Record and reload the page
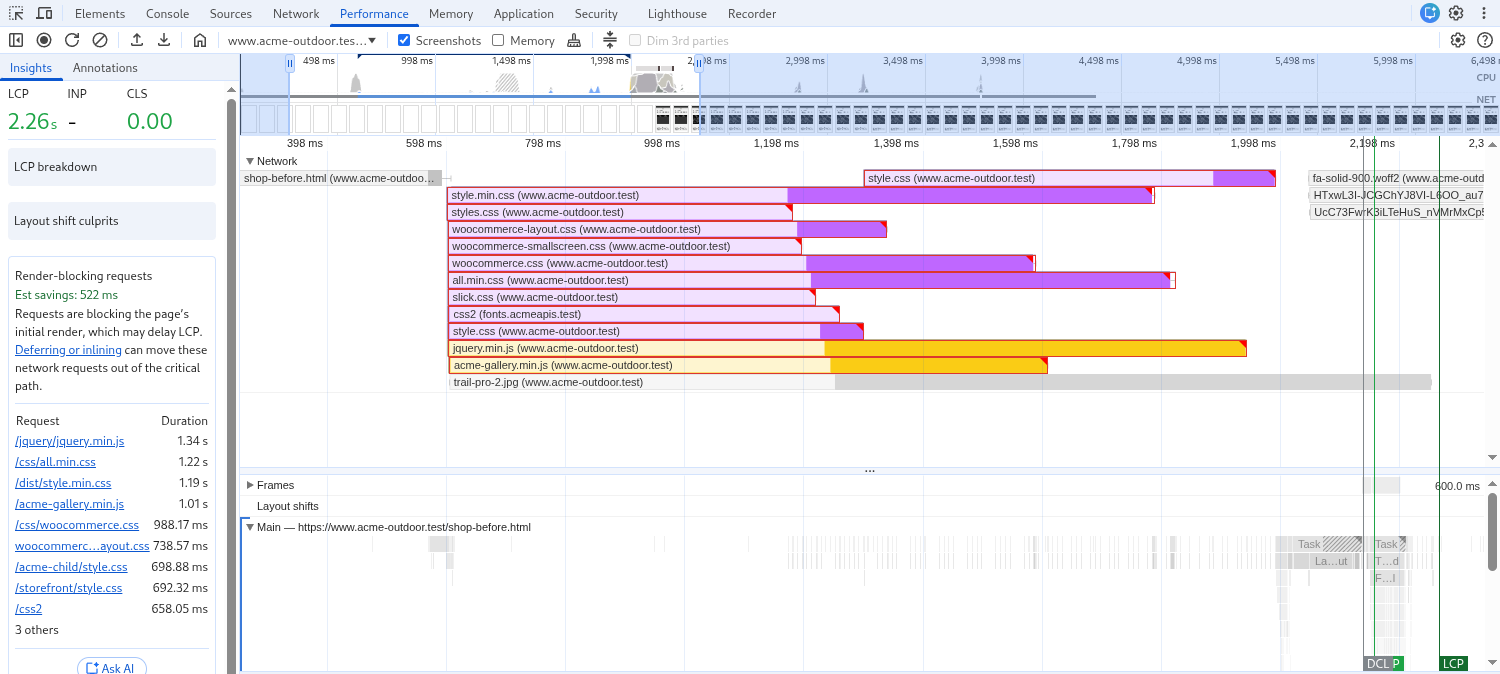Viewport: 1500px width, 674px height. point(72,40)
